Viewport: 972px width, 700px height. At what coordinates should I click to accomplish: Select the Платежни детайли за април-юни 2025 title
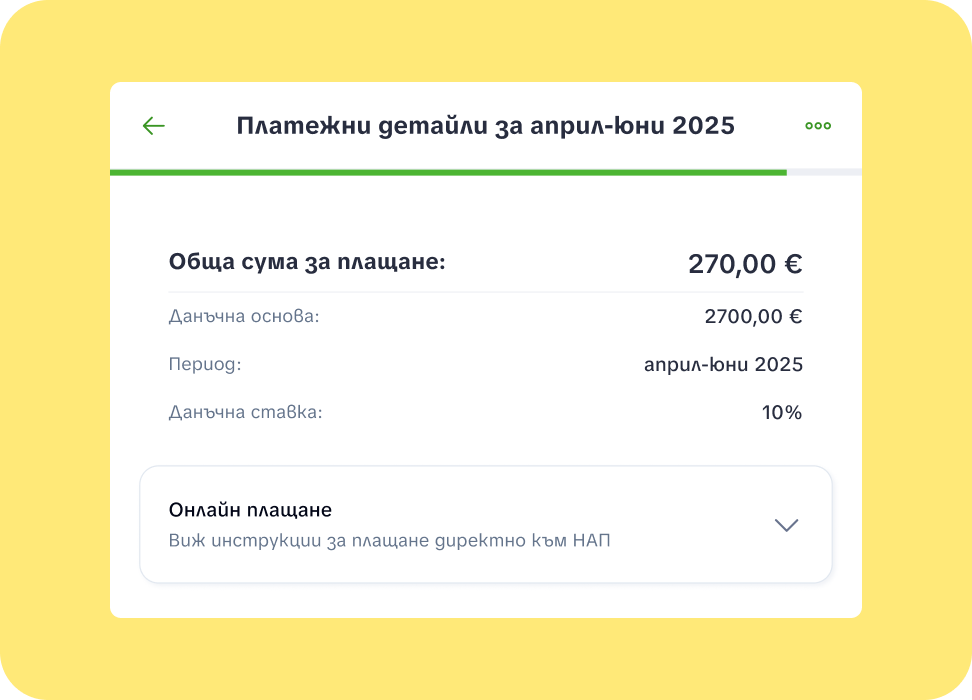point(485,125)
